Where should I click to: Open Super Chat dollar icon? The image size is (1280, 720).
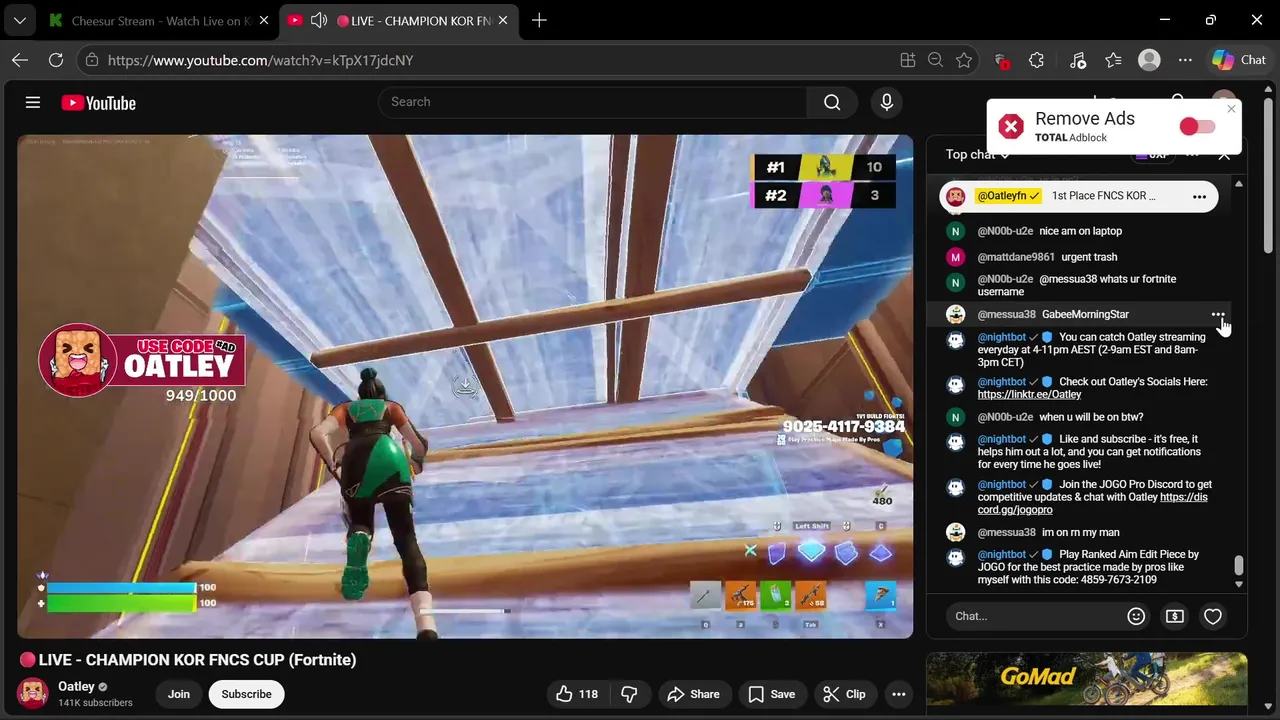point(1174,616)
